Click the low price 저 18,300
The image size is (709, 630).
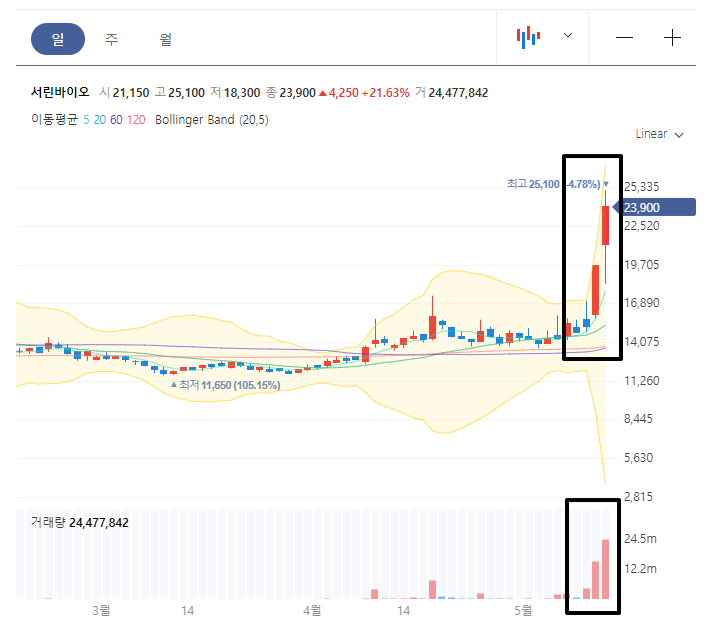tap(236, 93)
